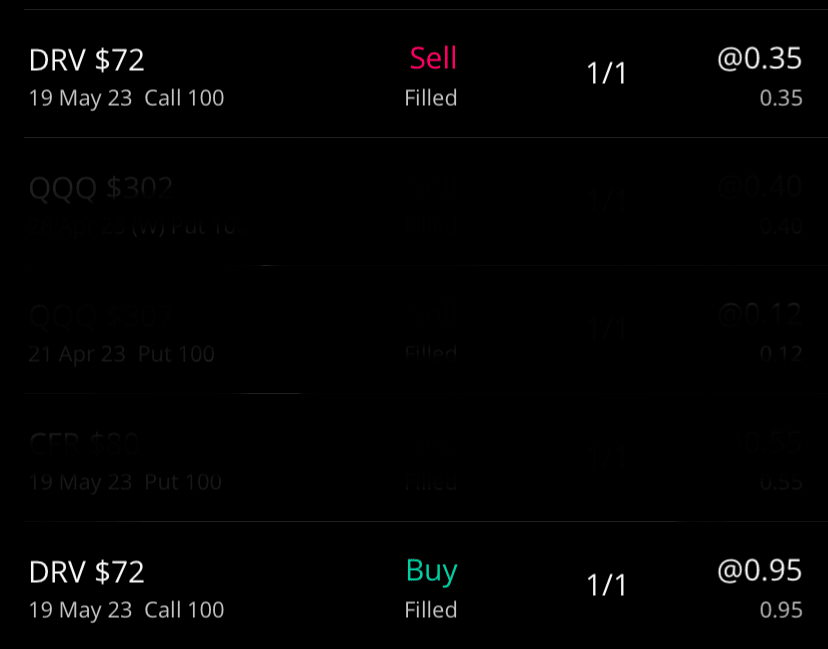Screen dimensions: 828x649
Task: Tap the Filled status under Buy
Action: (431, 610)
